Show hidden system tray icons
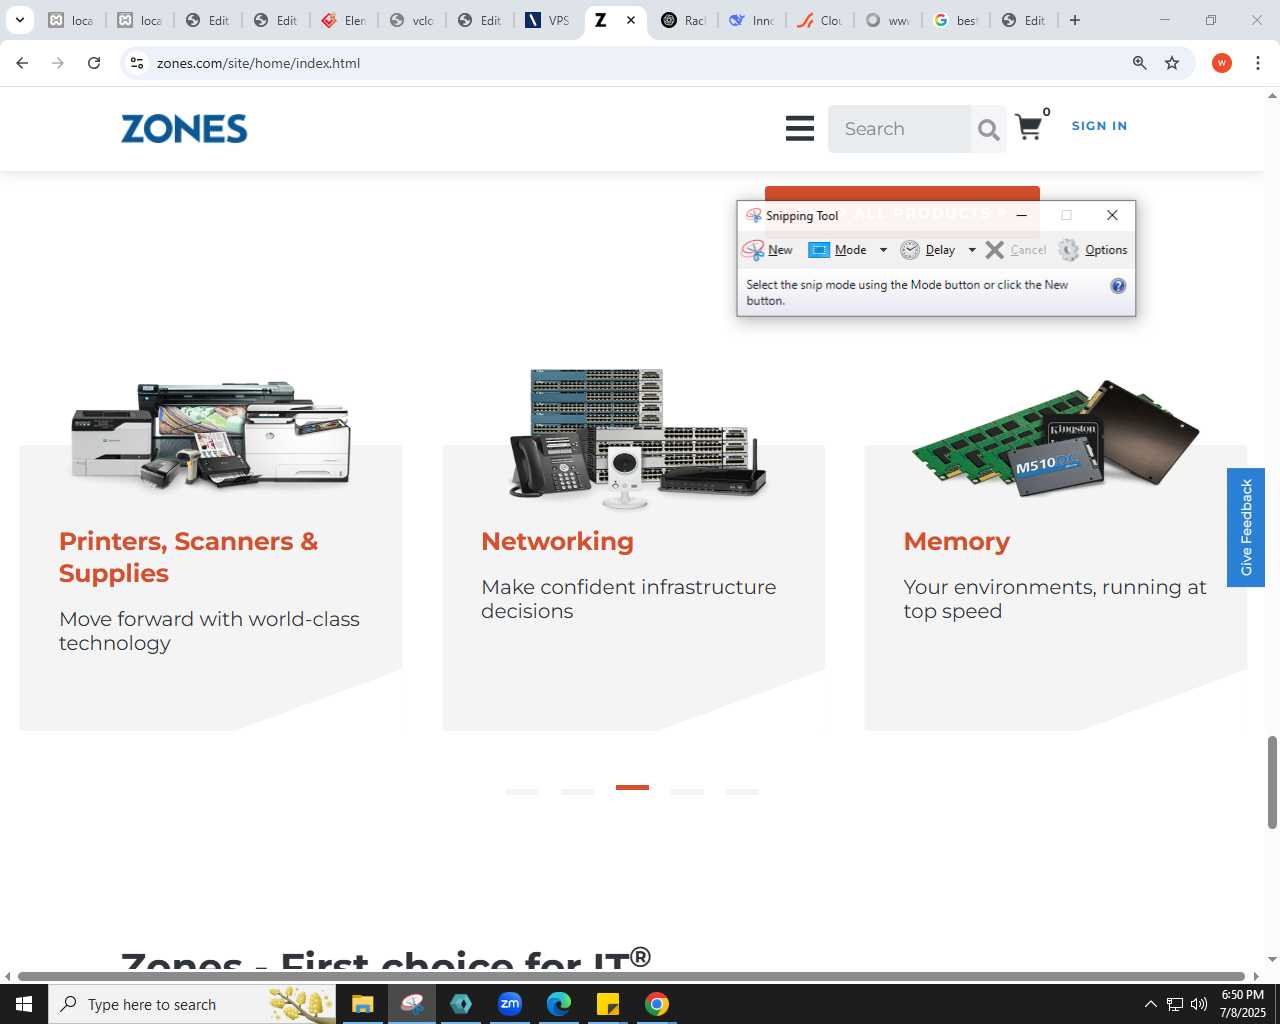1280x1024 pixels. [x=1150, y=1004]
